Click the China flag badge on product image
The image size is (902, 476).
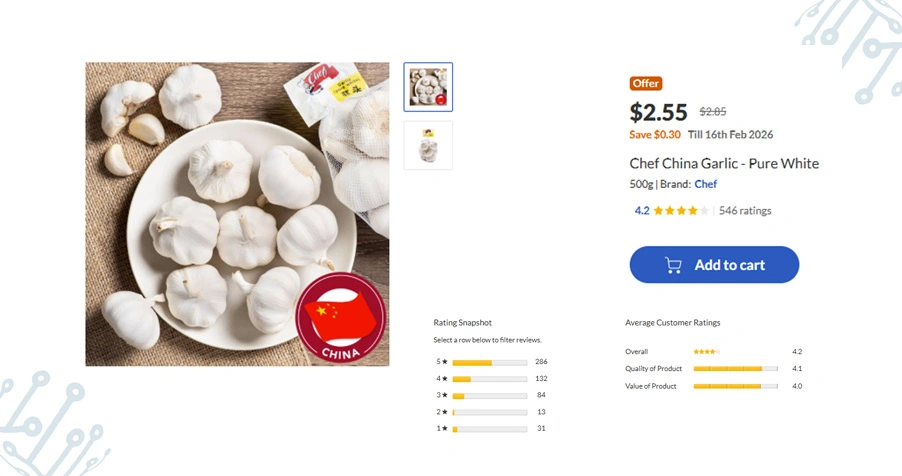(341, 320)
